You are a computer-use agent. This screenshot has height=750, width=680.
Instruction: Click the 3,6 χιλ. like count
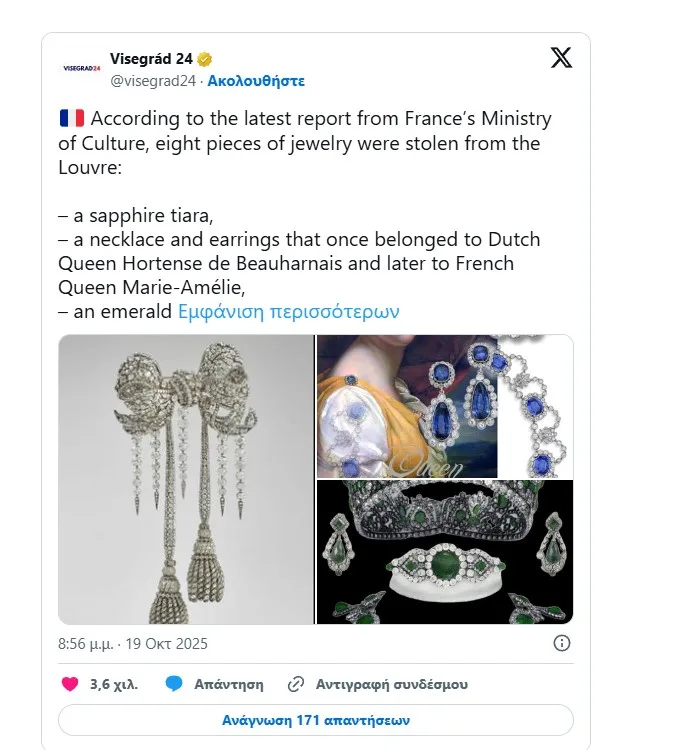coord(114,685)
